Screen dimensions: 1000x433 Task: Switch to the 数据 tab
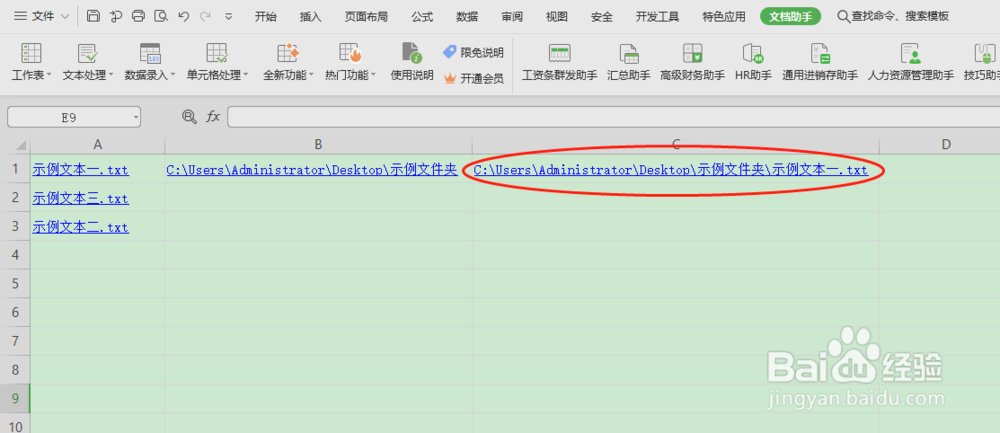[467, 17]
